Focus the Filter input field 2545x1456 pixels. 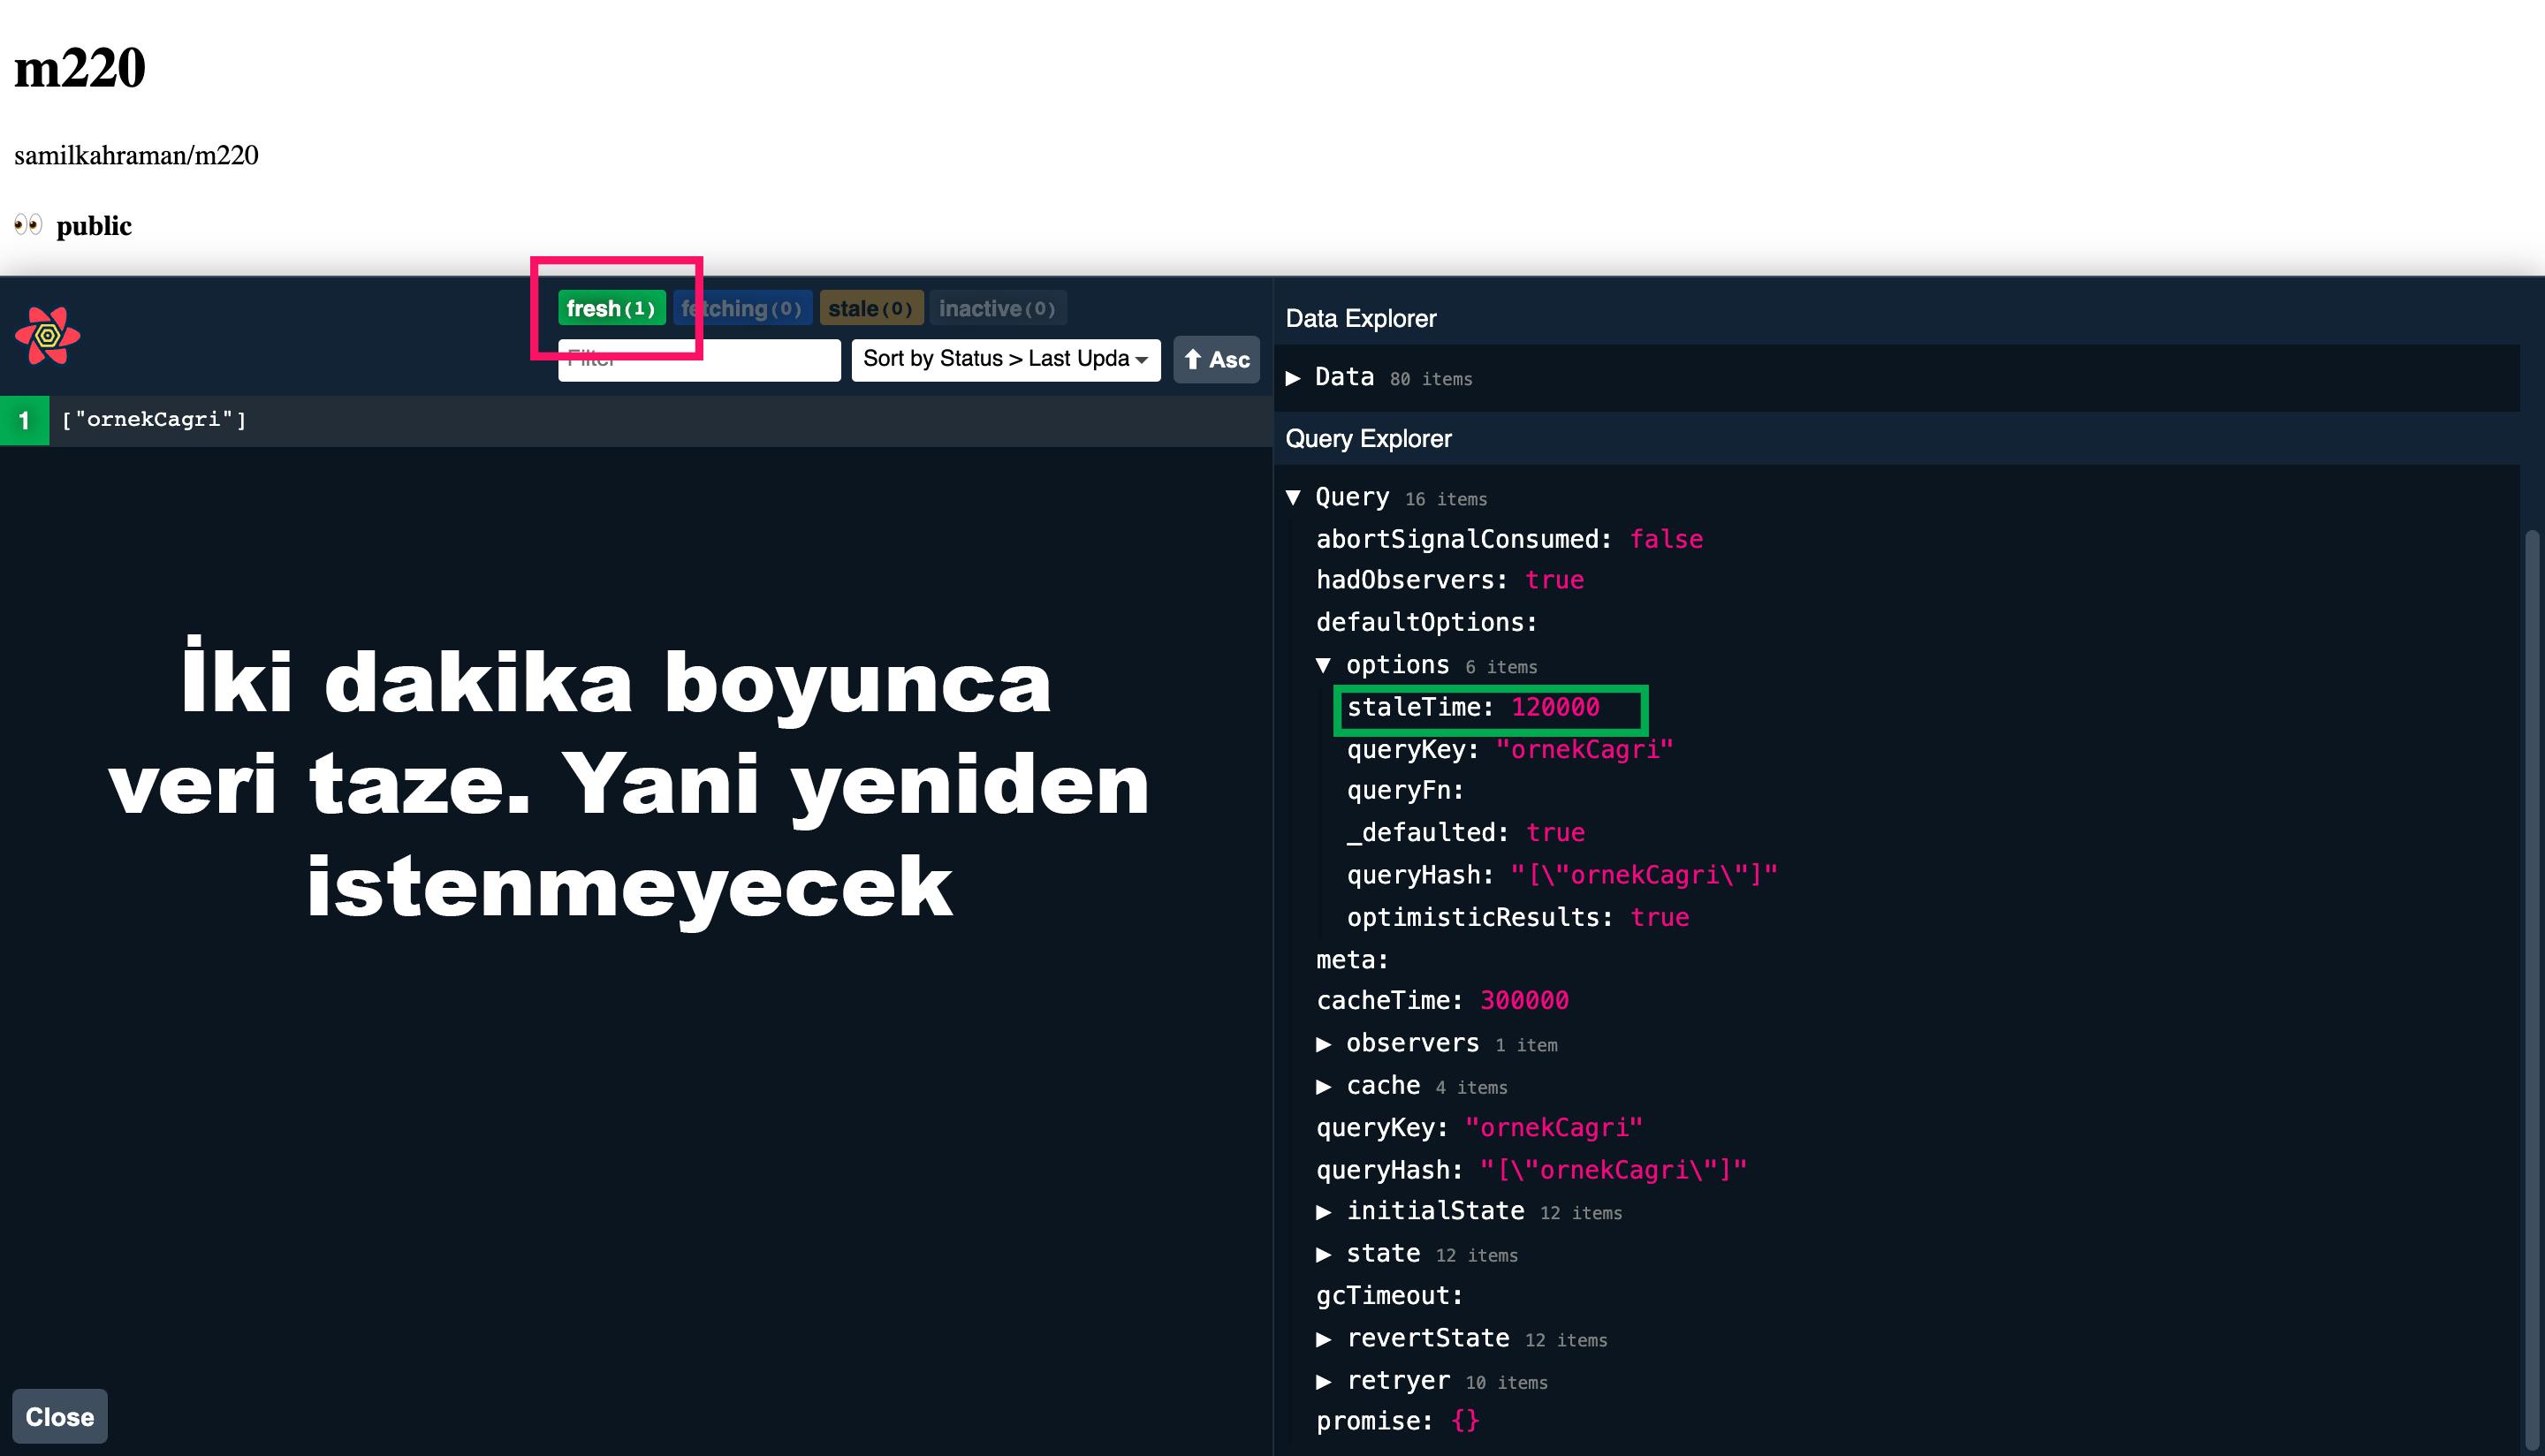[699, 360]
